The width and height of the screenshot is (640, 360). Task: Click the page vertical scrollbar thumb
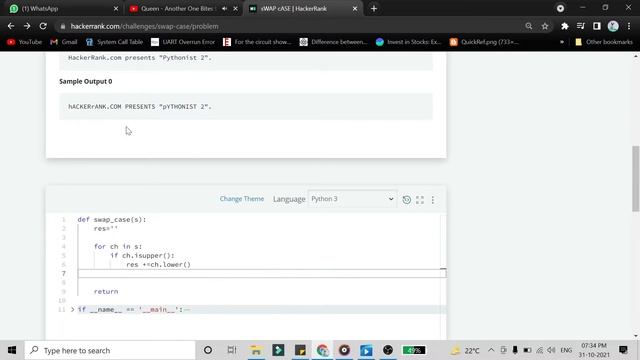point(636,178)
